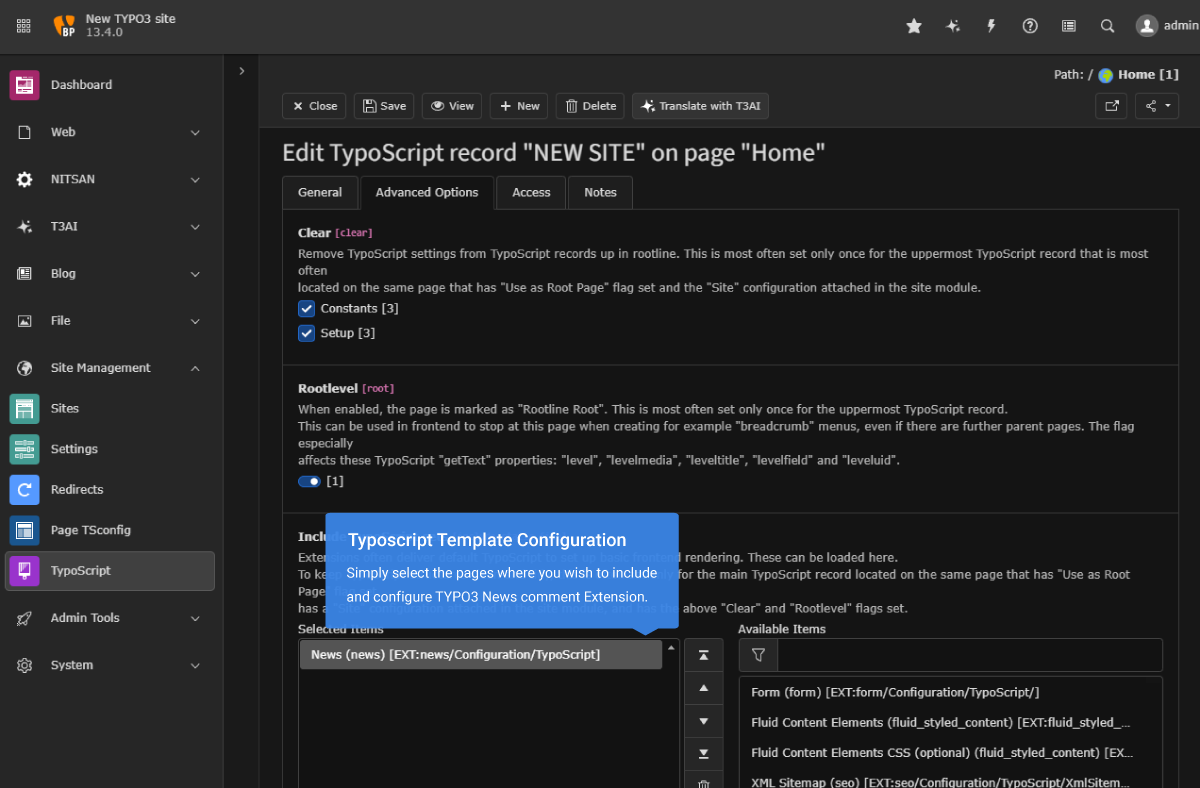The height and width of the screenshot is (788, 1200).
Task: Expand the Web sidebar section
Action: [110, 131]
